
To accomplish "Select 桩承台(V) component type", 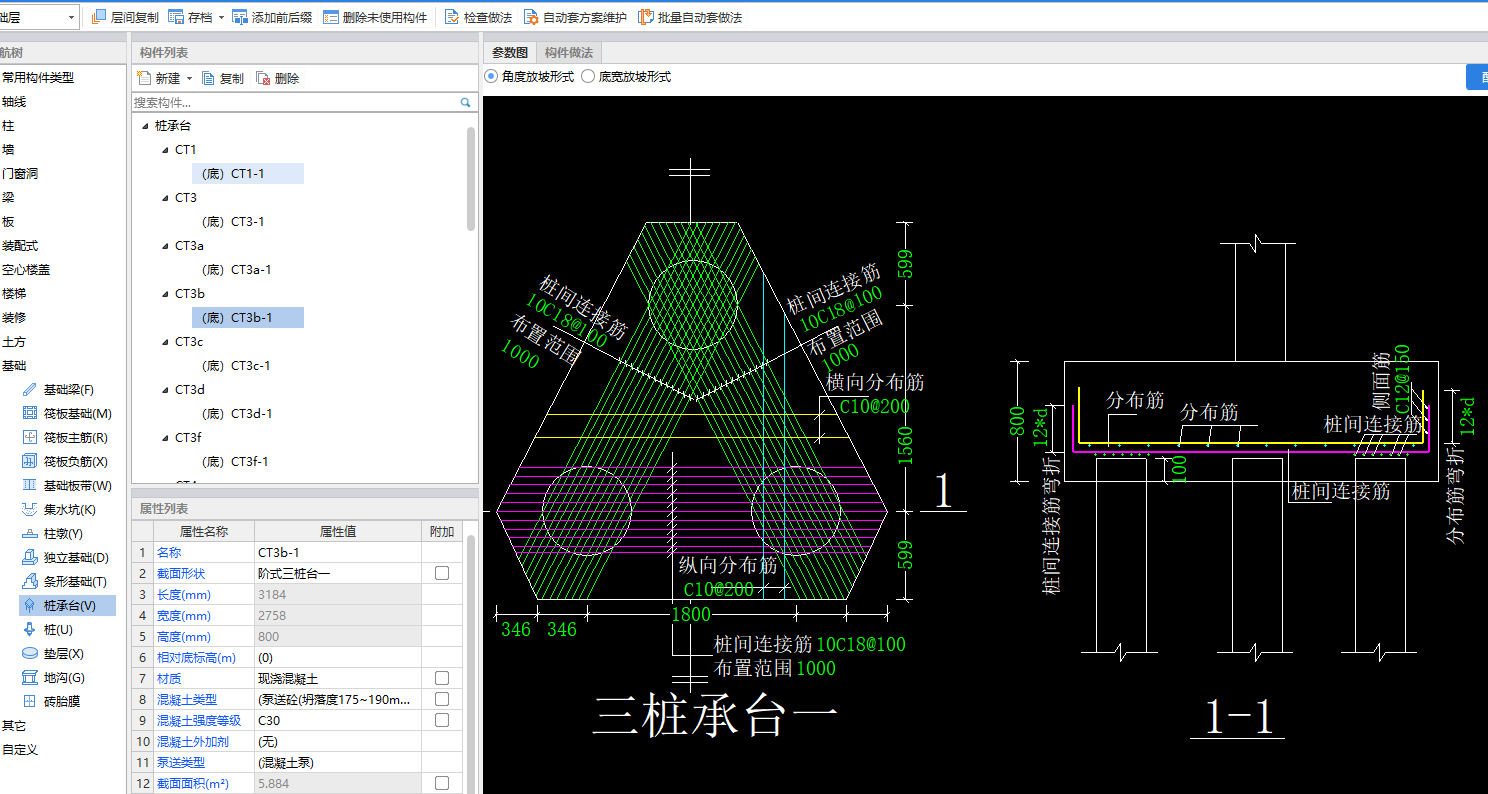I will (x=67, y=605).
